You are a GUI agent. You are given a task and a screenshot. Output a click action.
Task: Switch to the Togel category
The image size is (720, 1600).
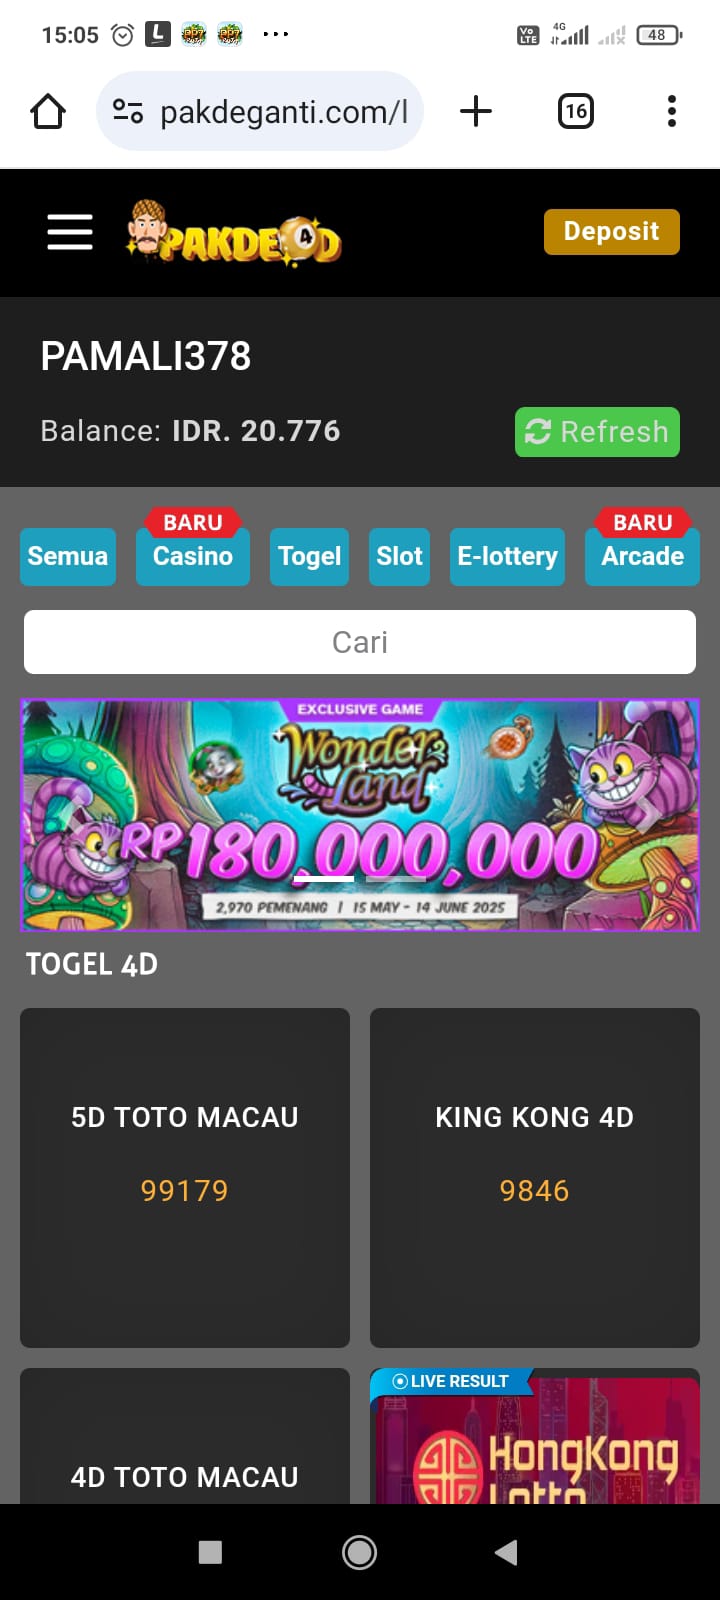click(x=310, y=556)
